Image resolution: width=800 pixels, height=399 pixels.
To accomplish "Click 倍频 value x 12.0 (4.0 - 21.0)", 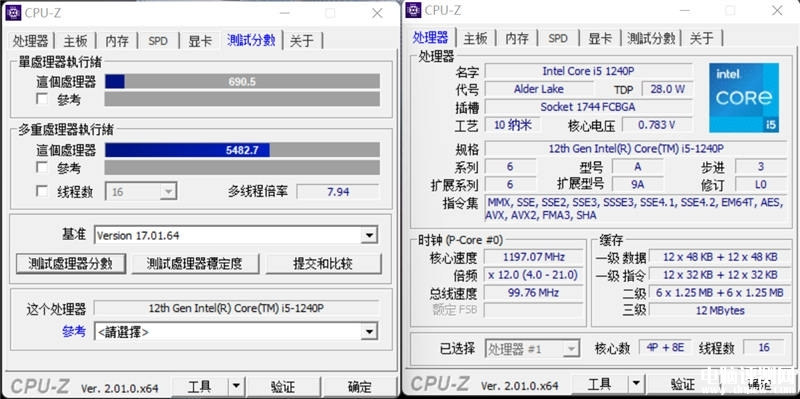I will pyautogui.click(x=534, y=275).
